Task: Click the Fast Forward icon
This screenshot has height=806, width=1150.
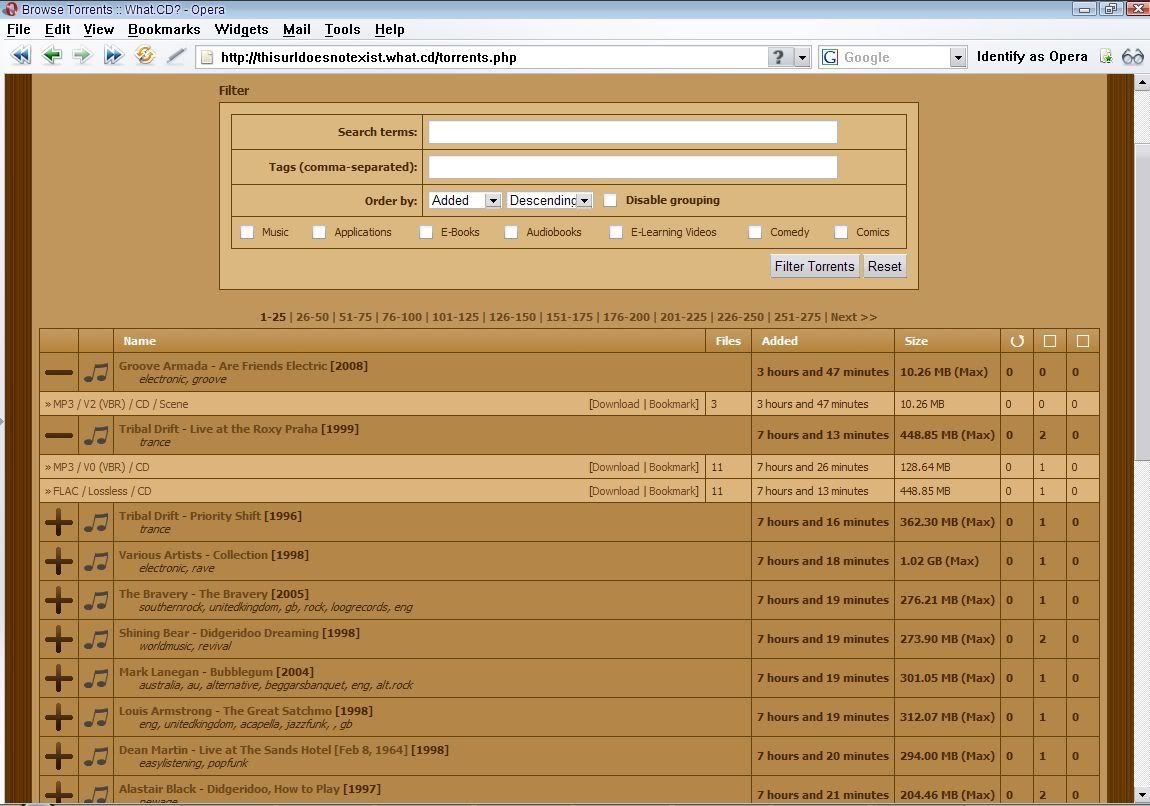Action: click(113, 56)
